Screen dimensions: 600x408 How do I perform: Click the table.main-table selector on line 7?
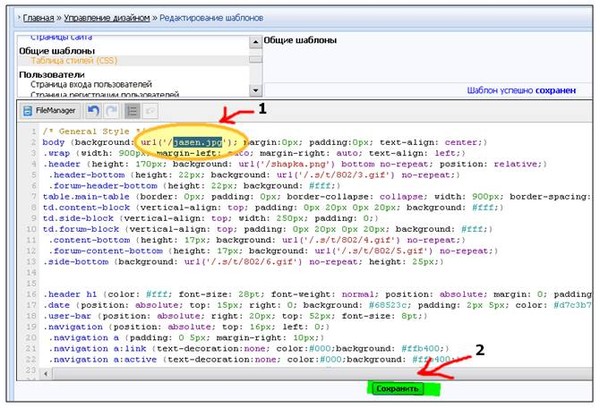(86, 196)
